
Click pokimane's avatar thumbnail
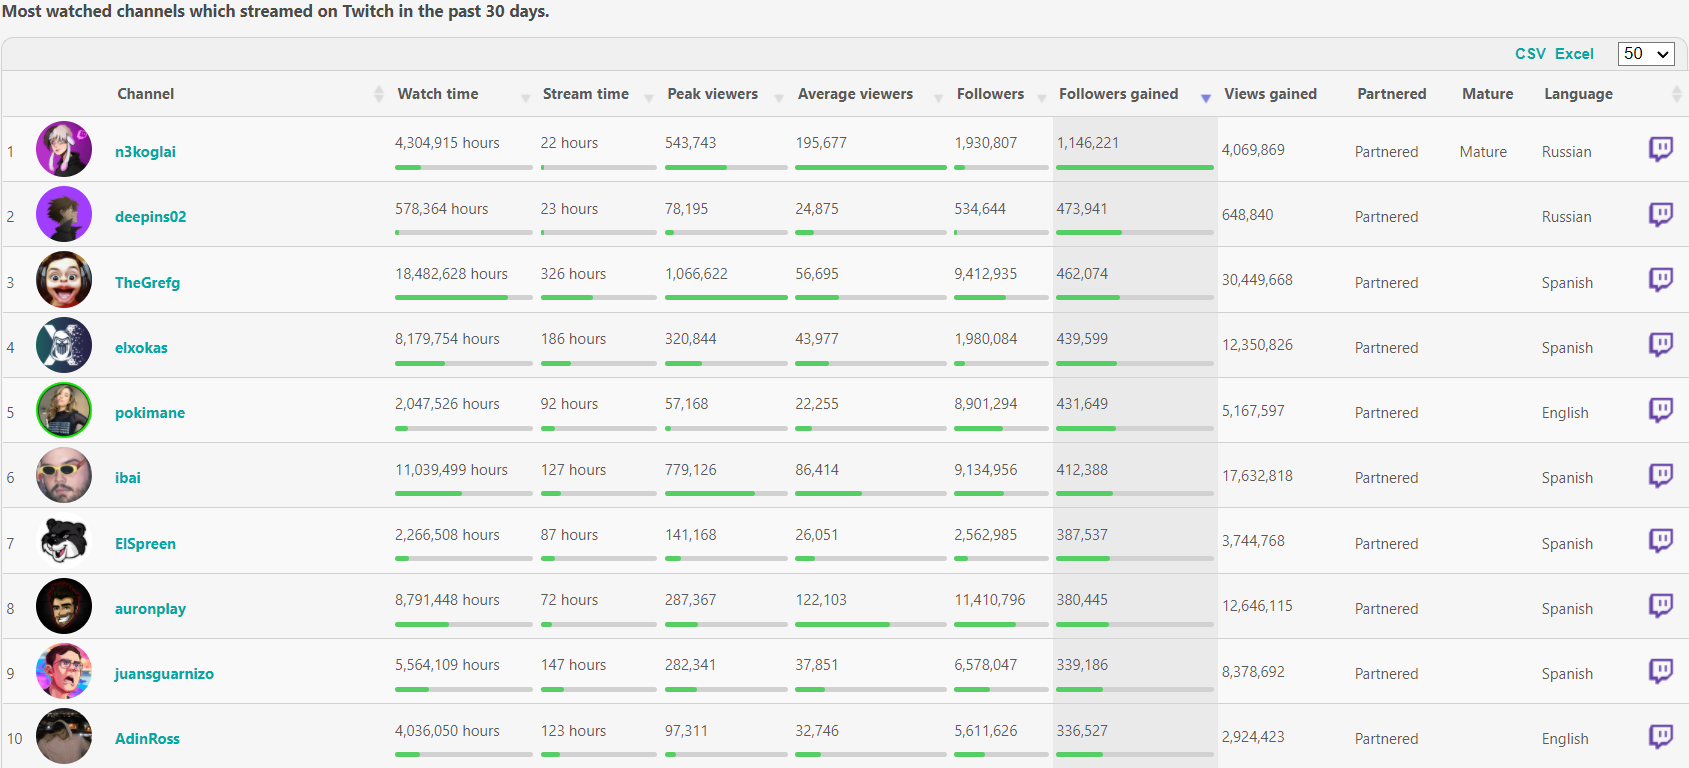coord(64,410)
